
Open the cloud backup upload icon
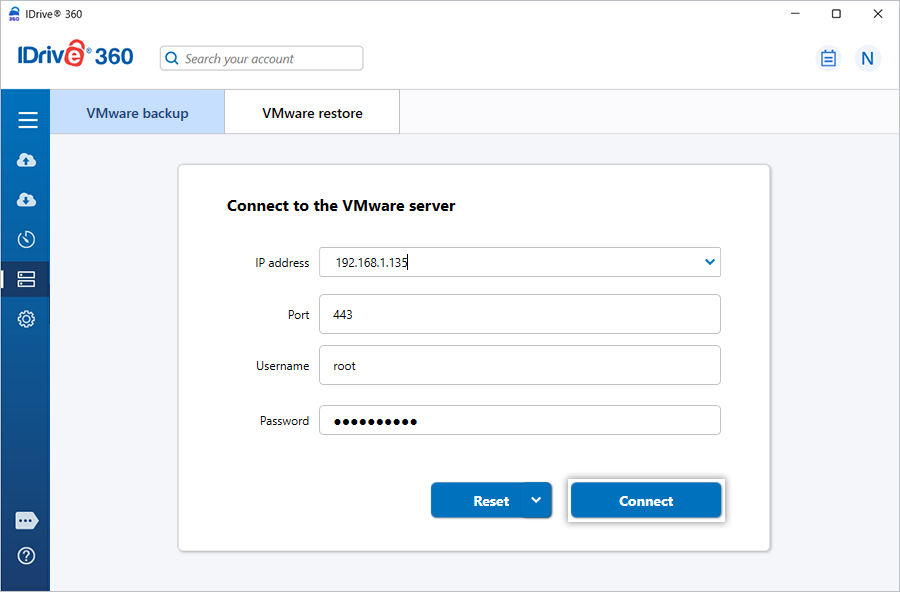pyautogui.click(x=26, y=160)
